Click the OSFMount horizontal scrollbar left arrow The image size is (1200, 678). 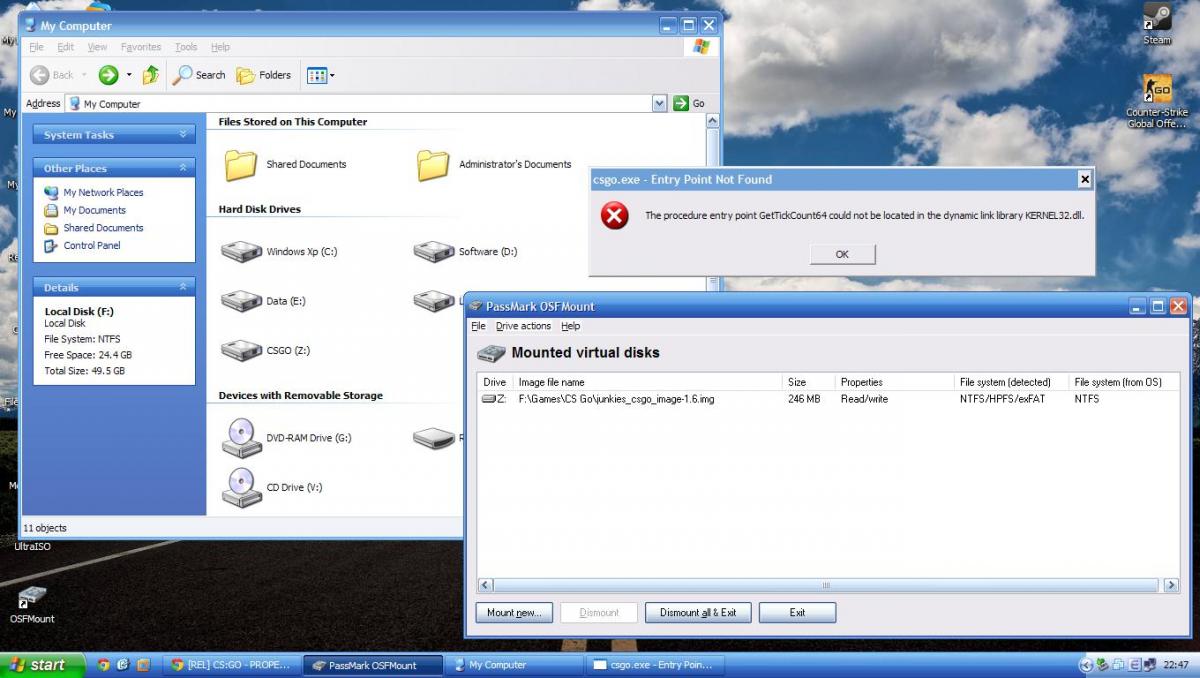click(487, 585)
